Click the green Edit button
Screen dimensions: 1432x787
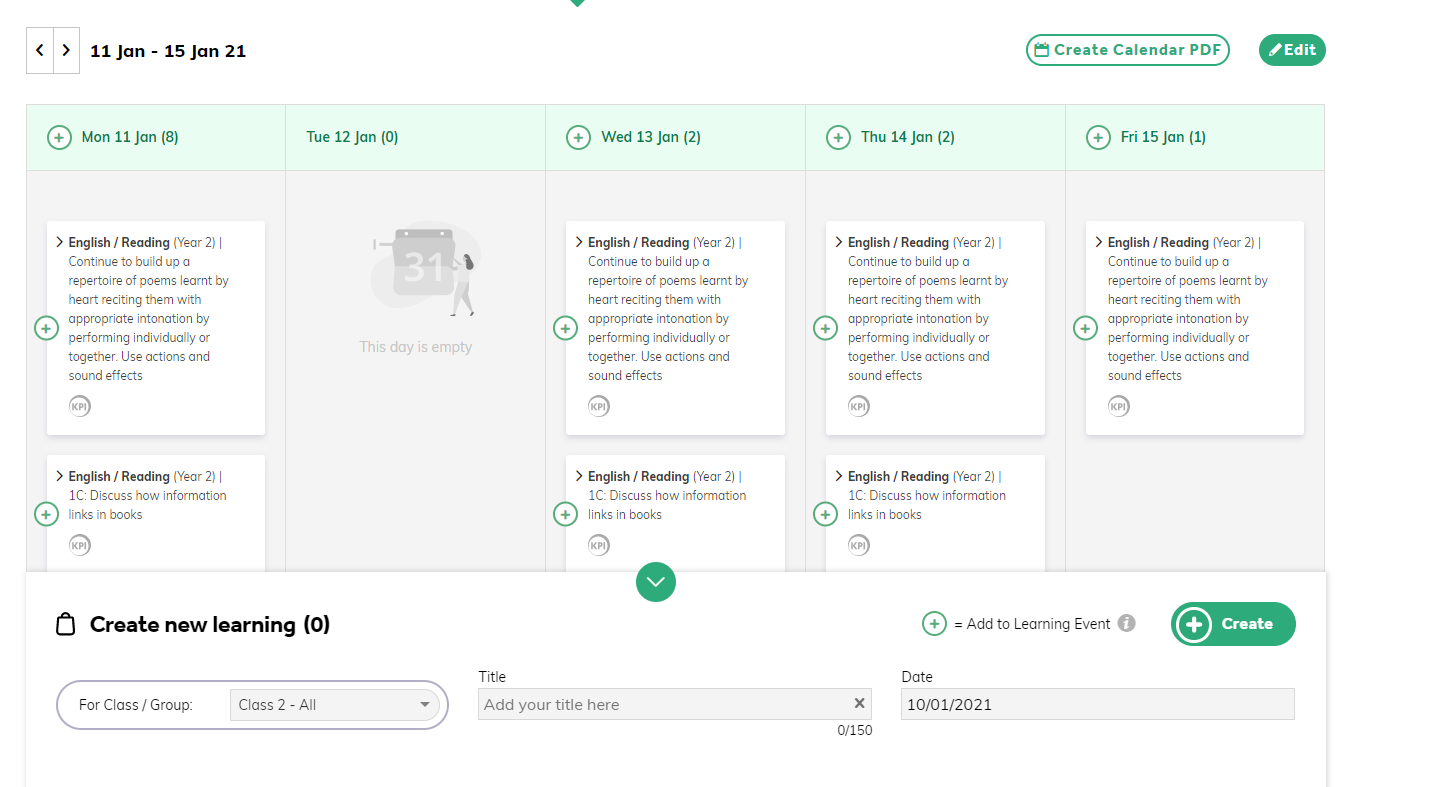pyautogui.click(x=1292, y=50)
